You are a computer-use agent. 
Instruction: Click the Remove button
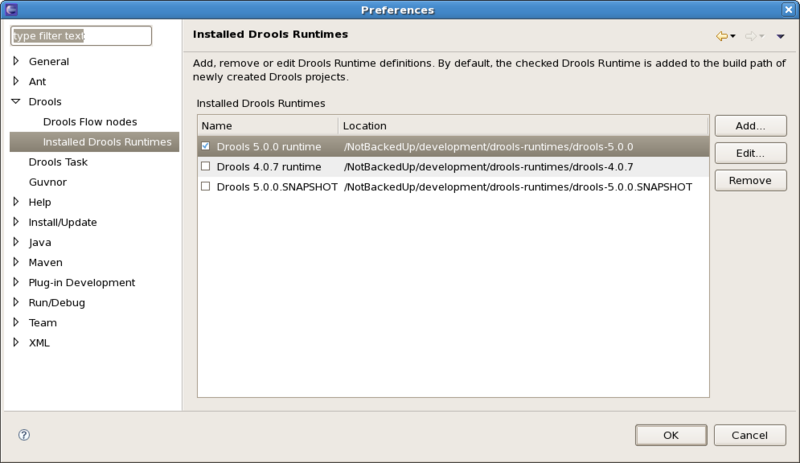[x=751, y=180]
